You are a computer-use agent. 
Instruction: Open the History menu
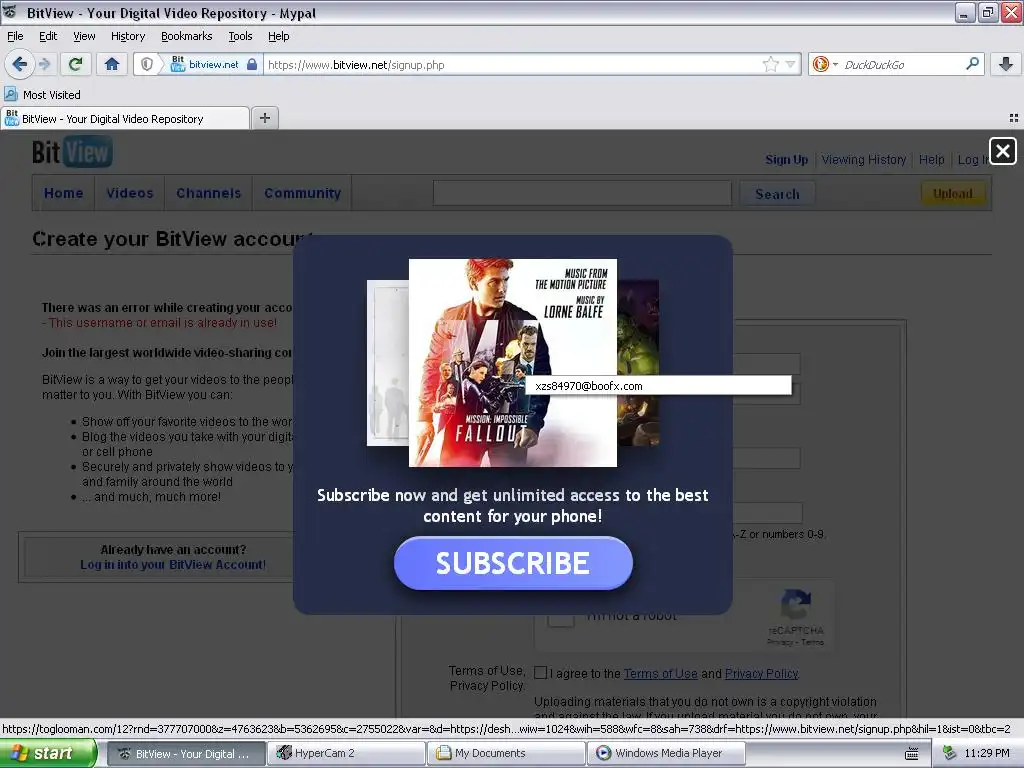tap(127, 36)
